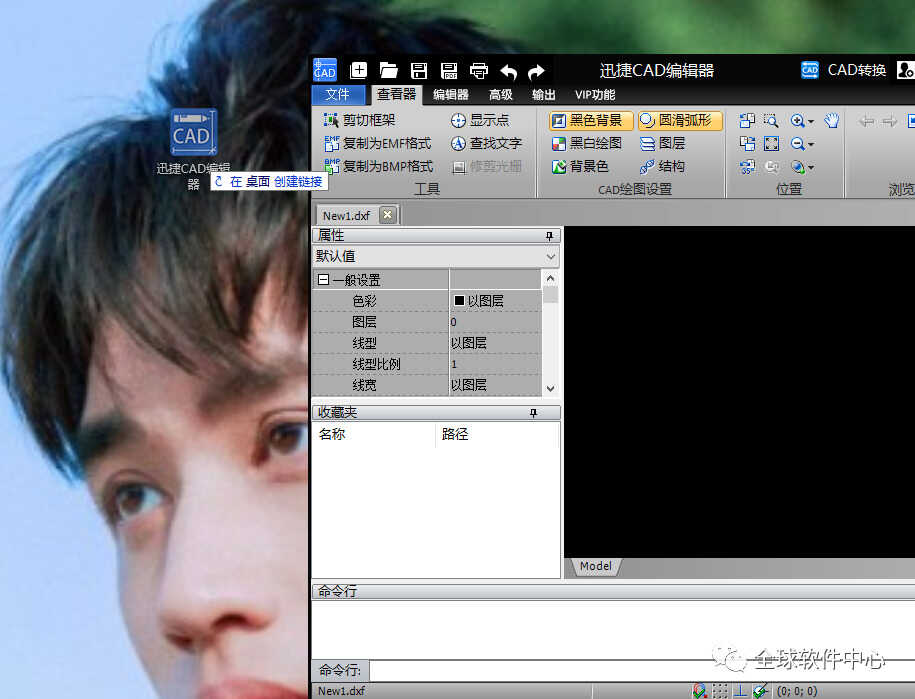915x699 pixels.
Task: Open the zoom out dropdown arrow
Action: coord(811,144)
